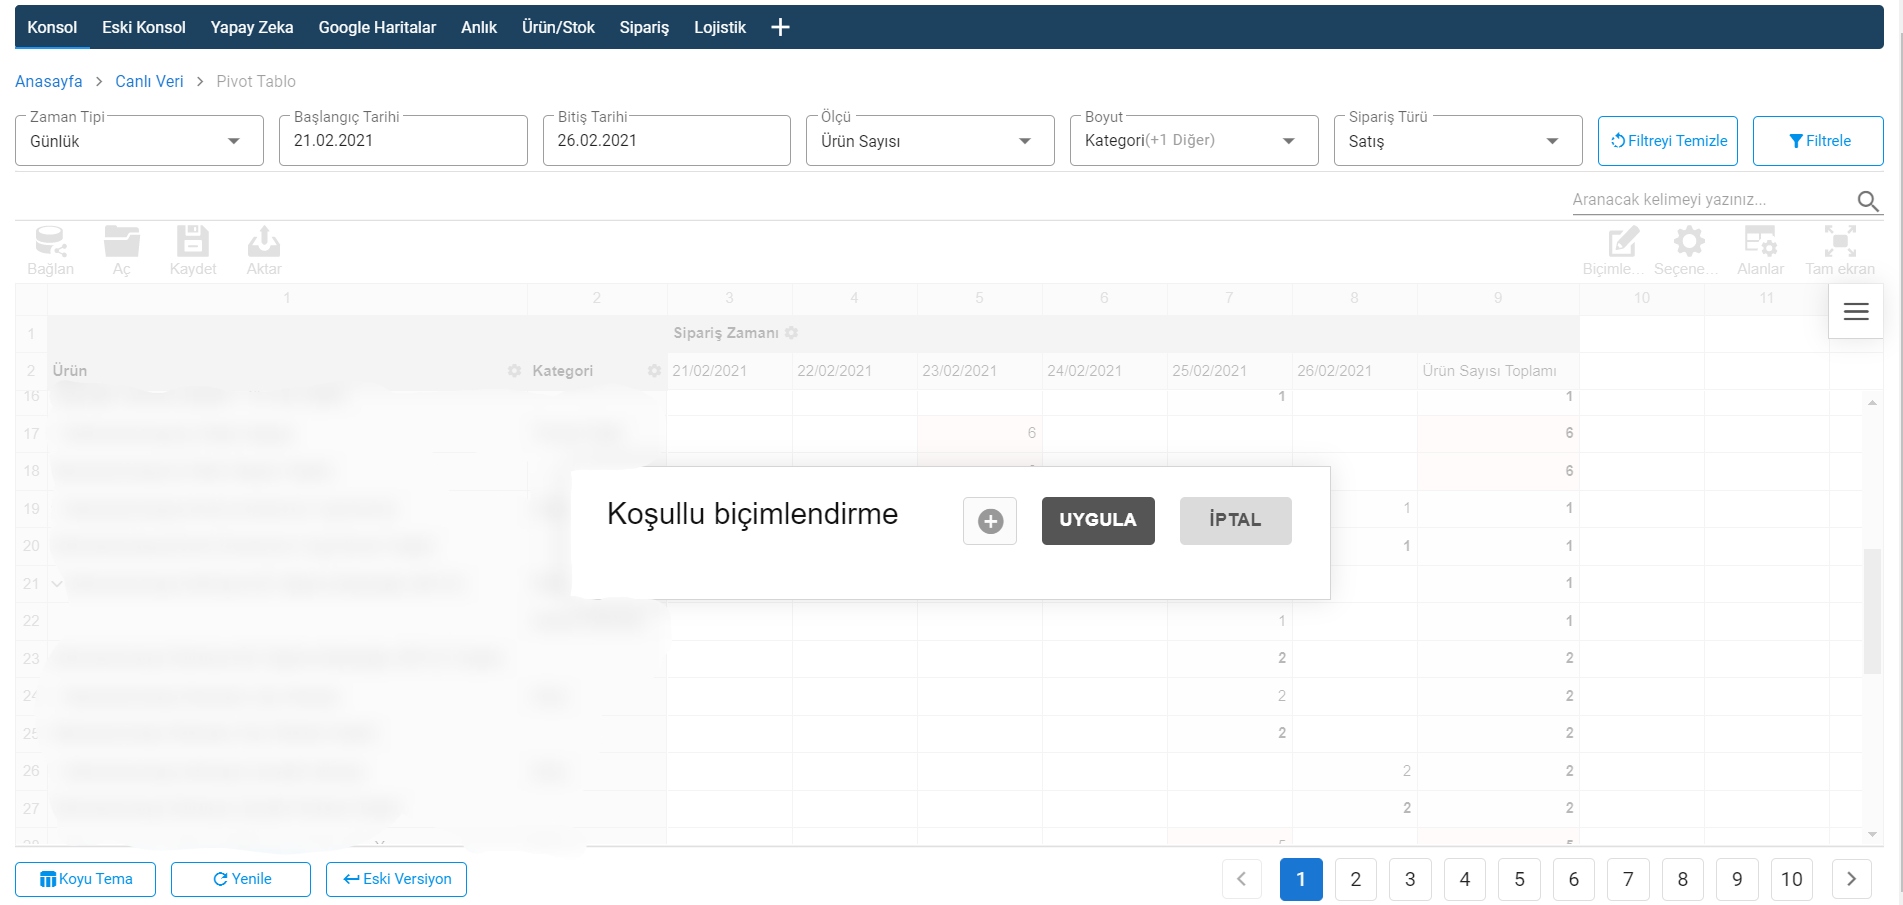
Task: Expand row 21 chevron
Action: 57,584
